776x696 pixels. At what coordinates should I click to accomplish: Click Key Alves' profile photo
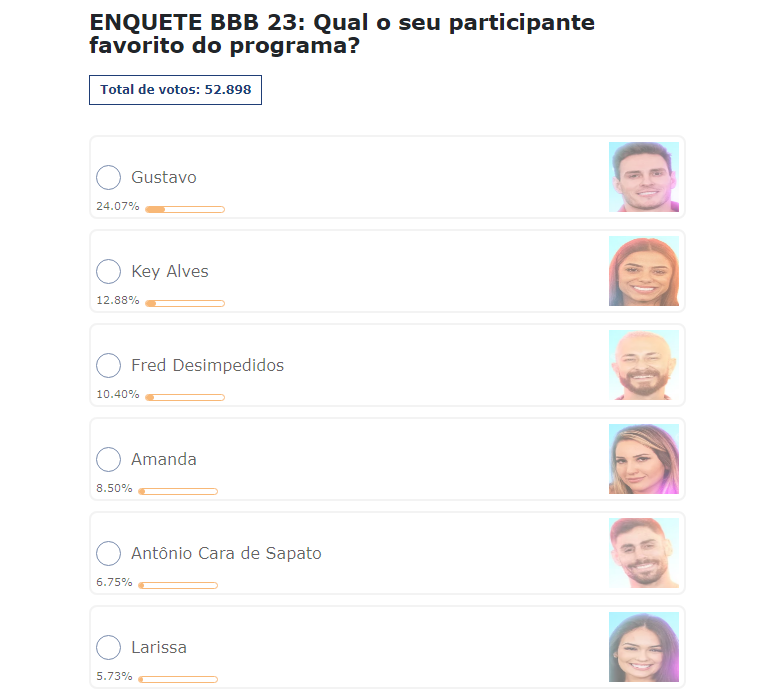[x=644, y=271]
